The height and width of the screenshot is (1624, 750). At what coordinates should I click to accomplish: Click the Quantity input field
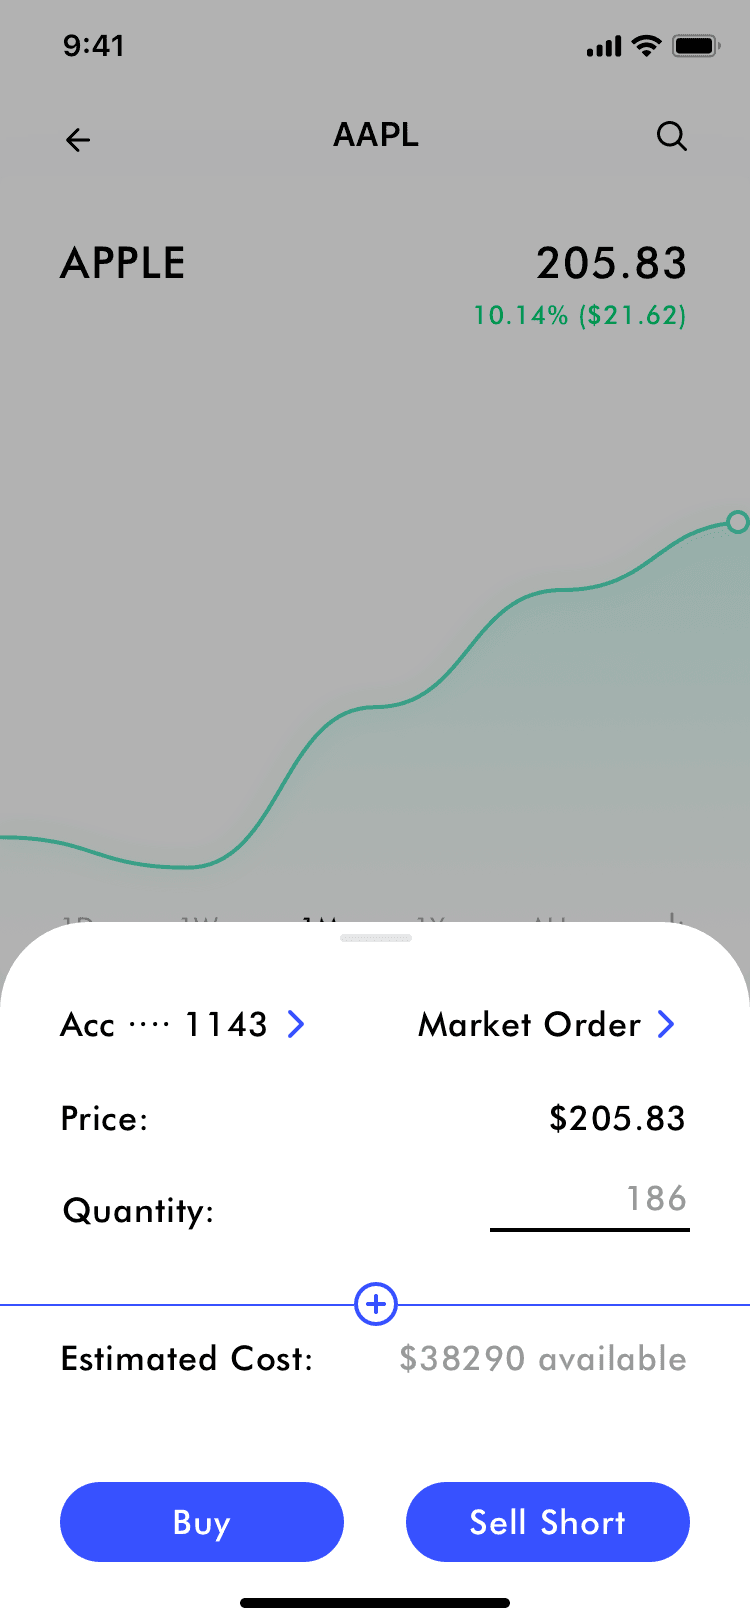[590, 1200]
